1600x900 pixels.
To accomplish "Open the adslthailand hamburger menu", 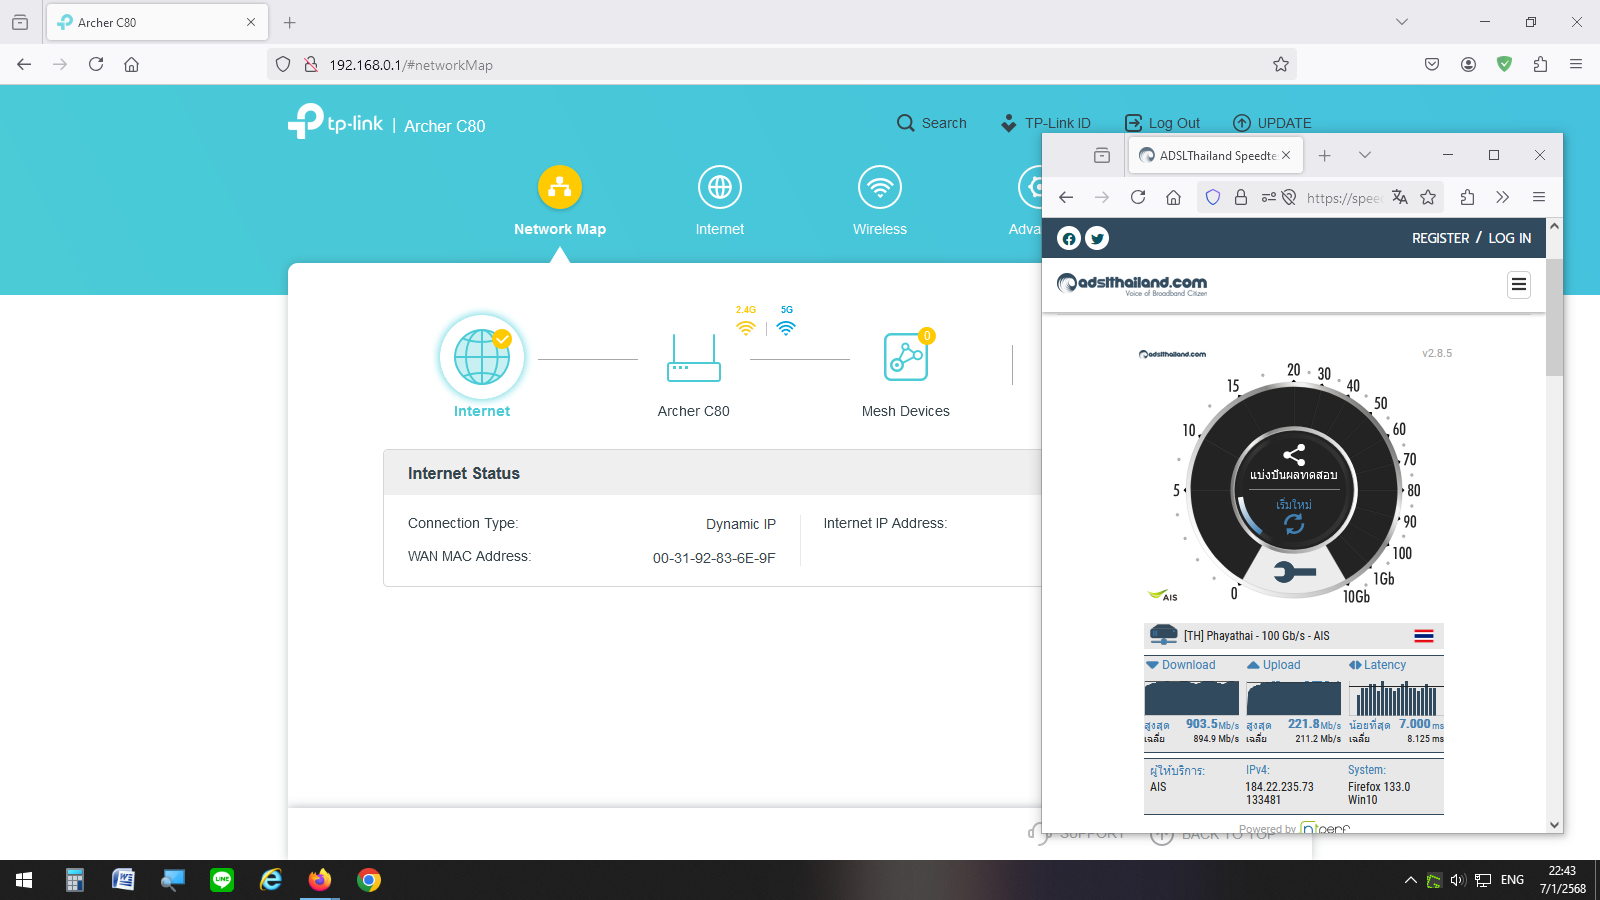I will point(1518,285).
